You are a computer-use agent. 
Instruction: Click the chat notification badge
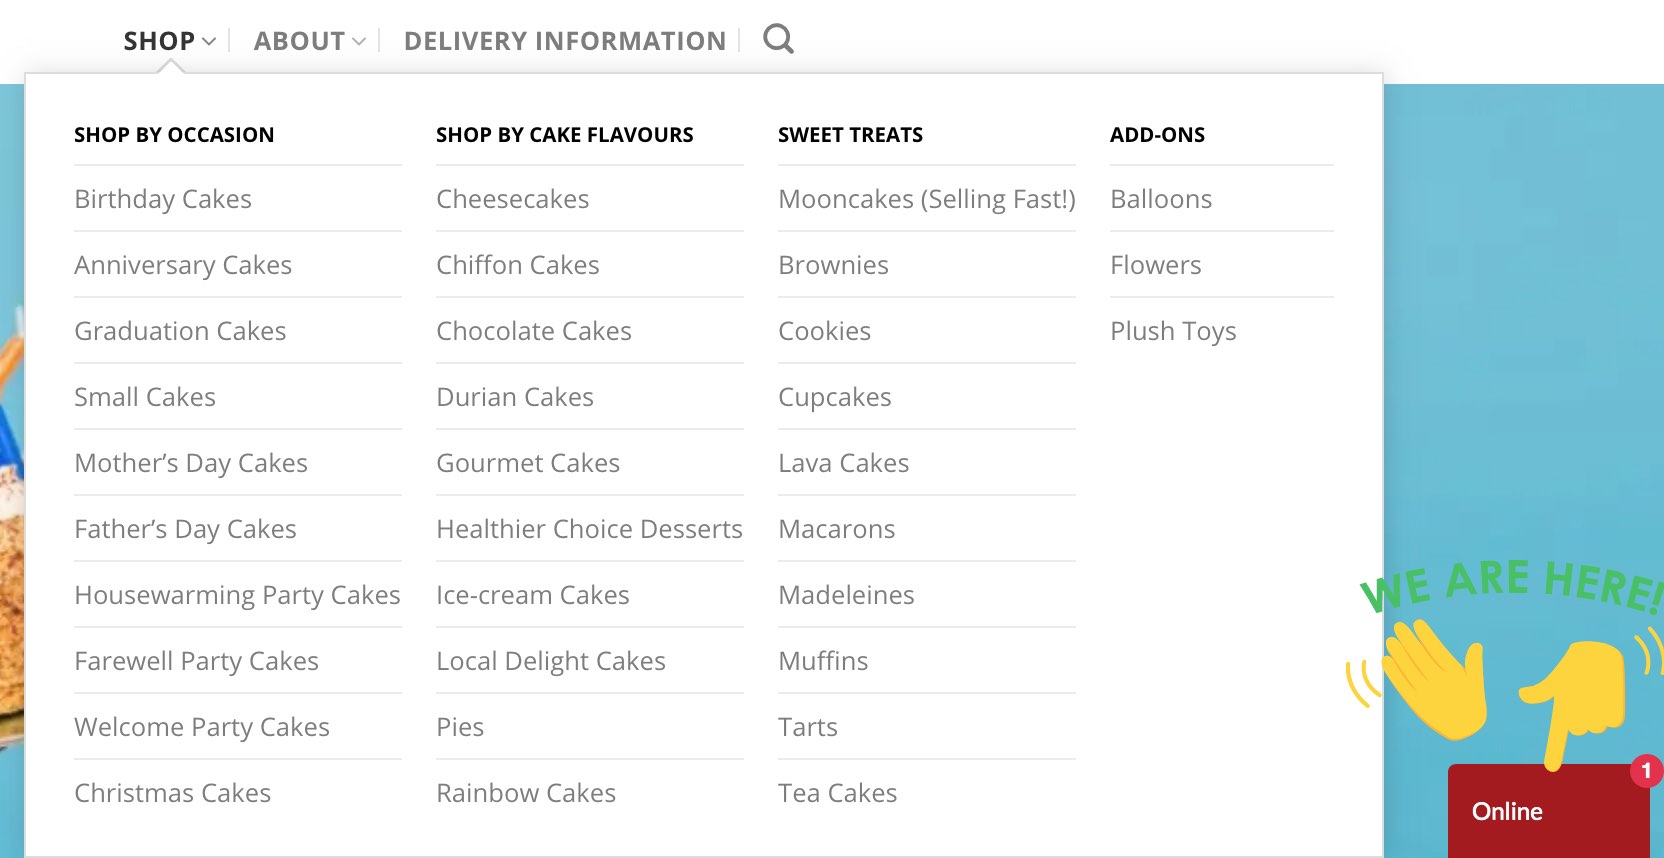click(x=1646, y=771)
